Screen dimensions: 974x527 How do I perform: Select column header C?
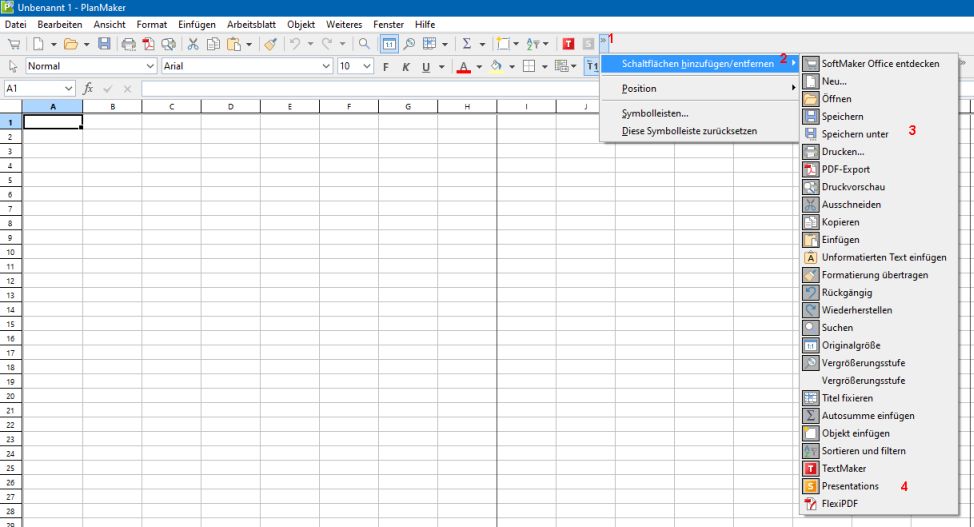click(x=171, y=107)
